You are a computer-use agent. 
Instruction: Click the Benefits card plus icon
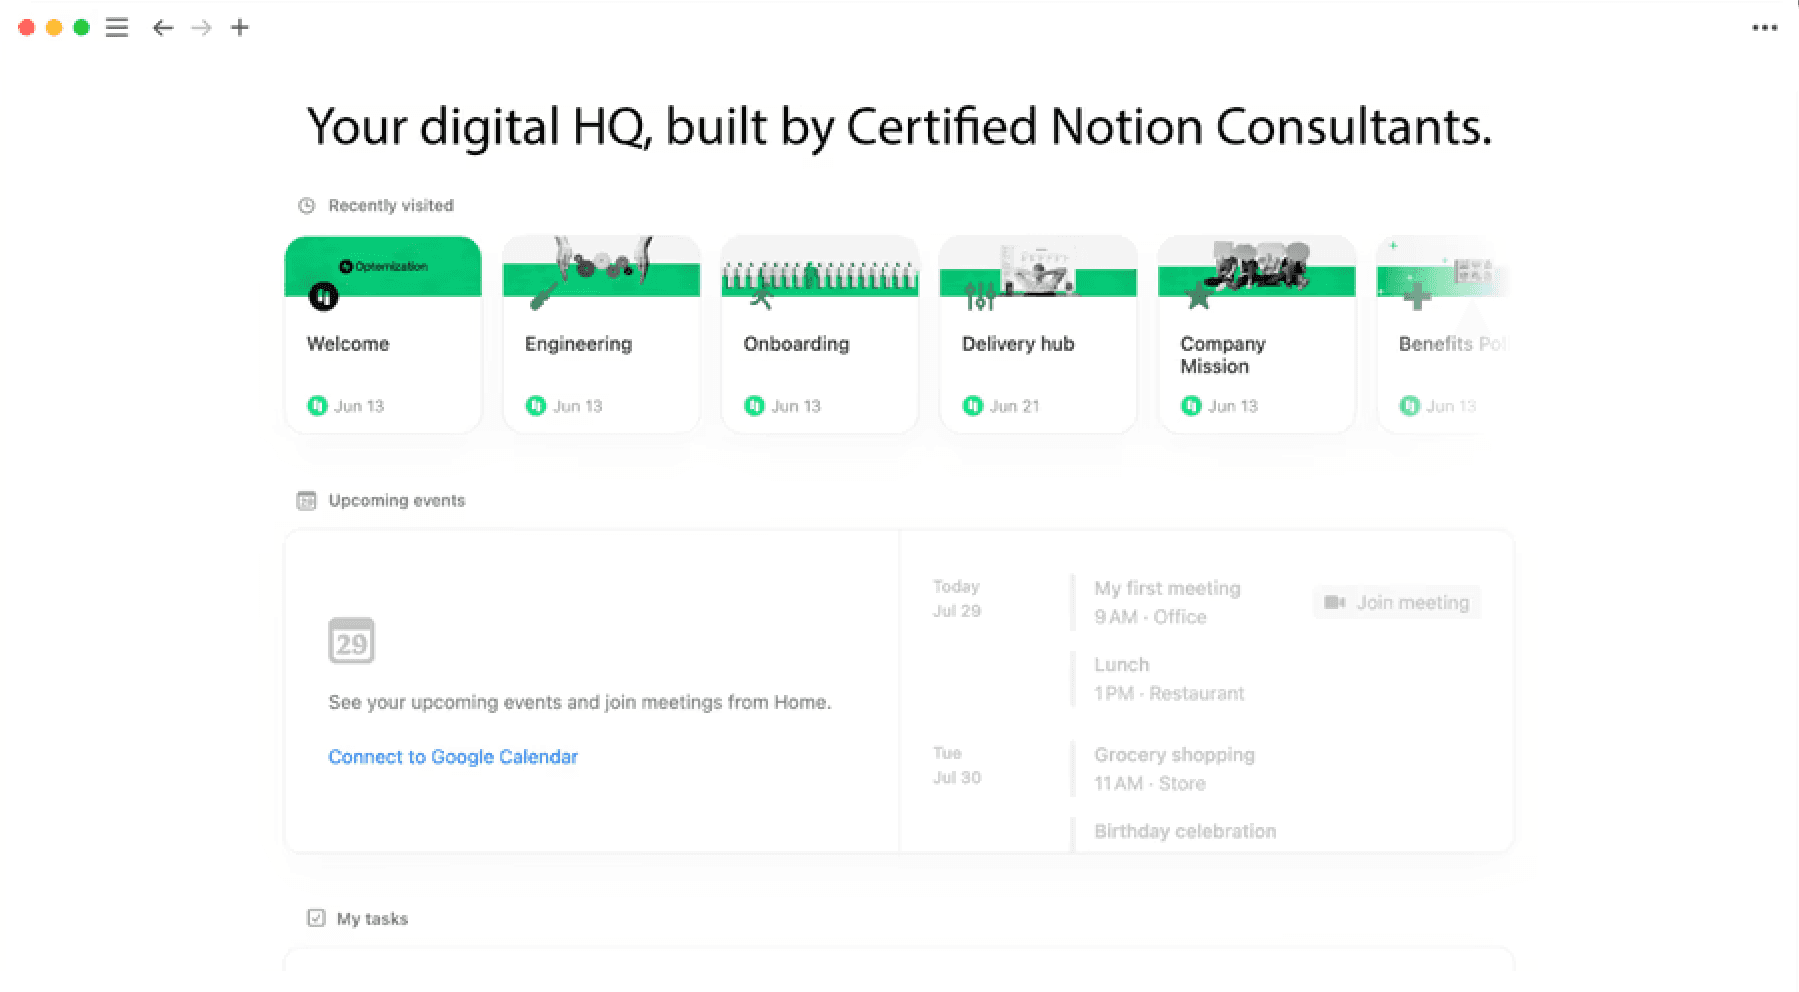point(1417,296)
